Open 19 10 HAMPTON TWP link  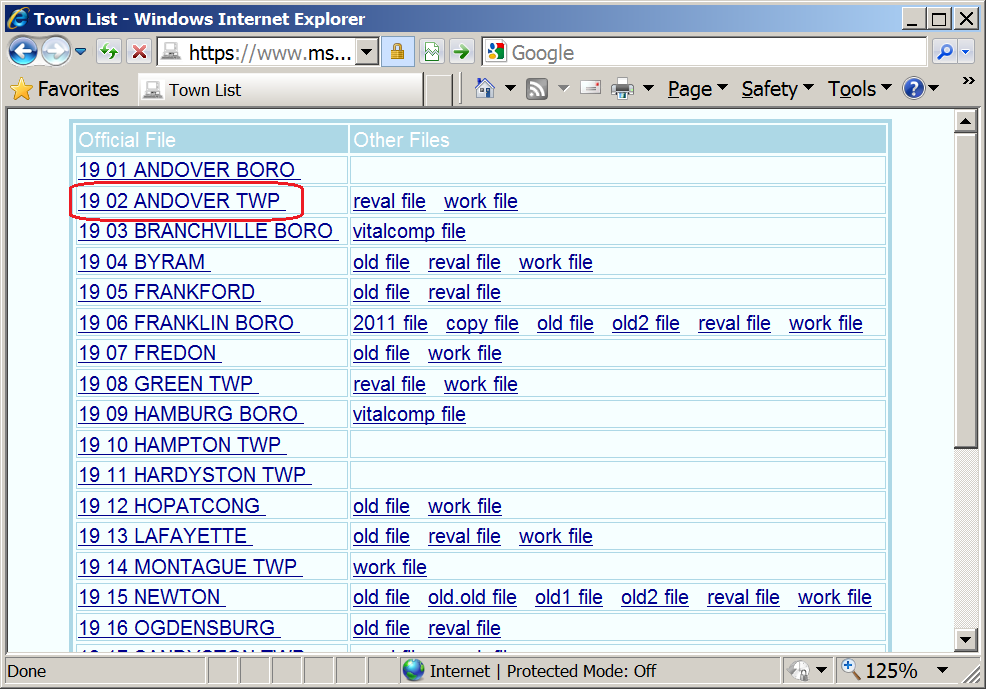[x=180, y=445]
